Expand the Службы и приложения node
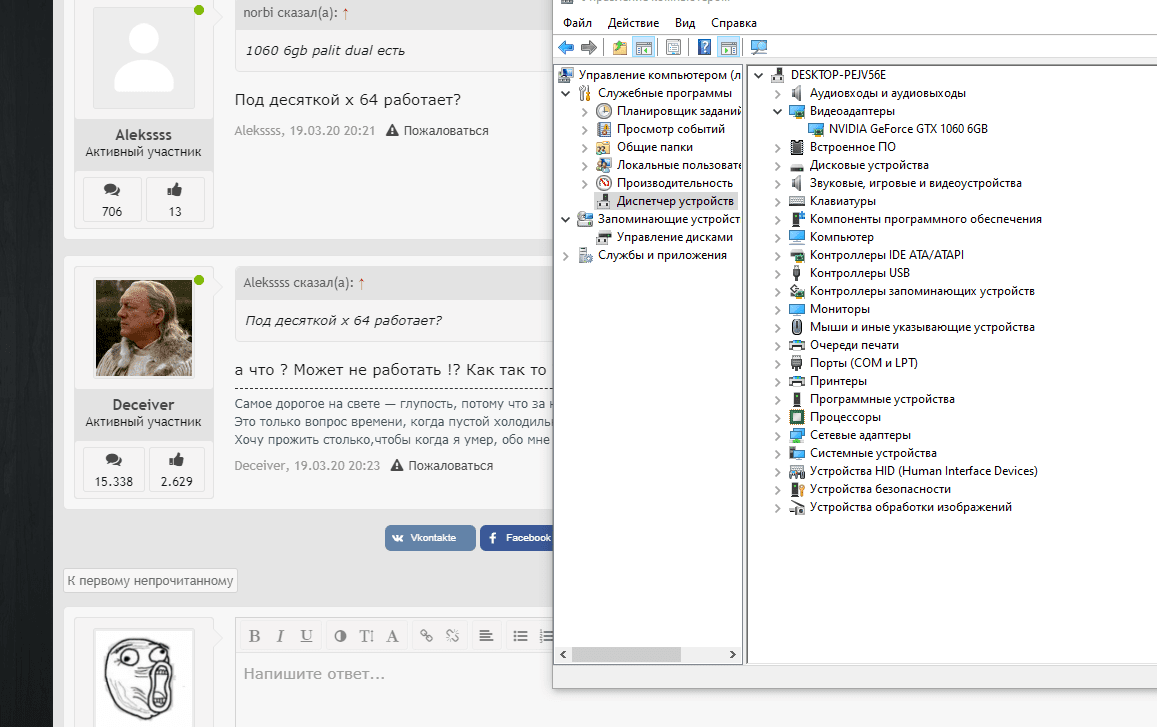 tap(566, 255)
